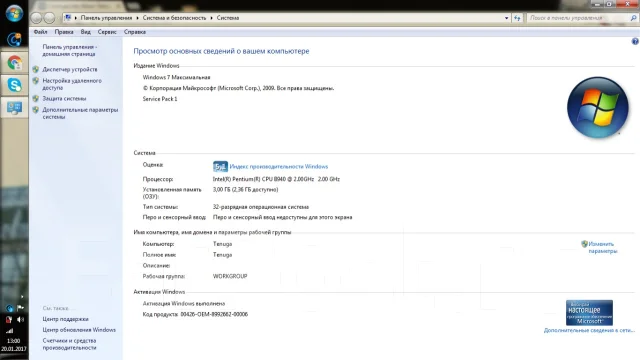
Task: Open 'Диспетчер устройств' link
Action: [x=70, y=69]
